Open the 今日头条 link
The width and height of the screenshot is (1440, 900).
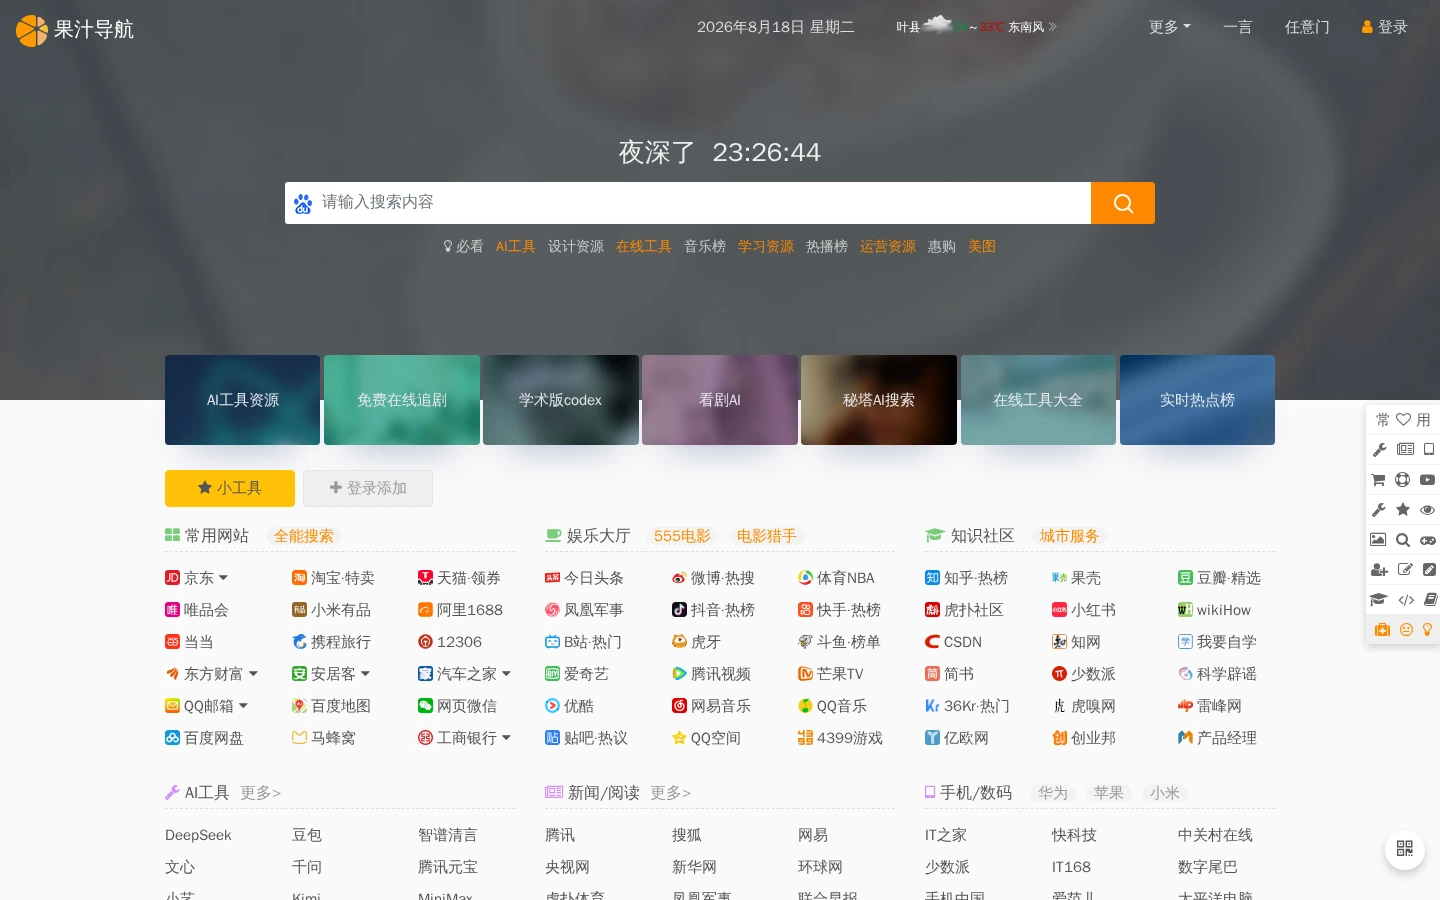click(x=584, y=578)
